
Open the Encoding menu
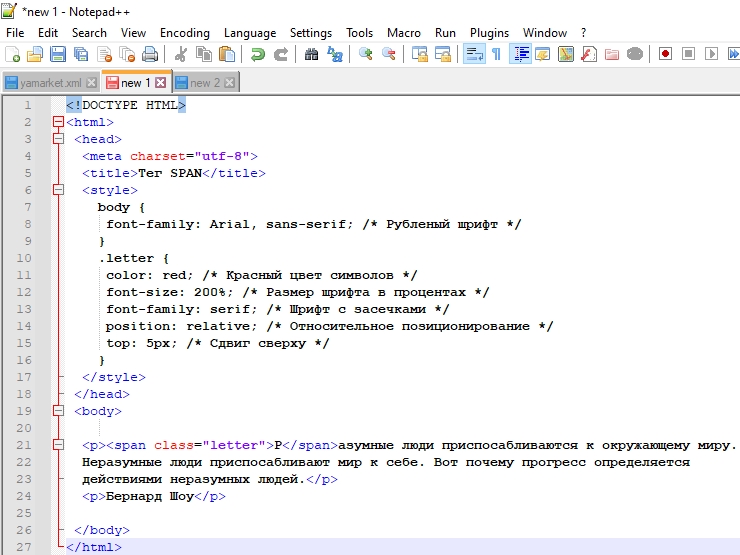pos(185,33)
